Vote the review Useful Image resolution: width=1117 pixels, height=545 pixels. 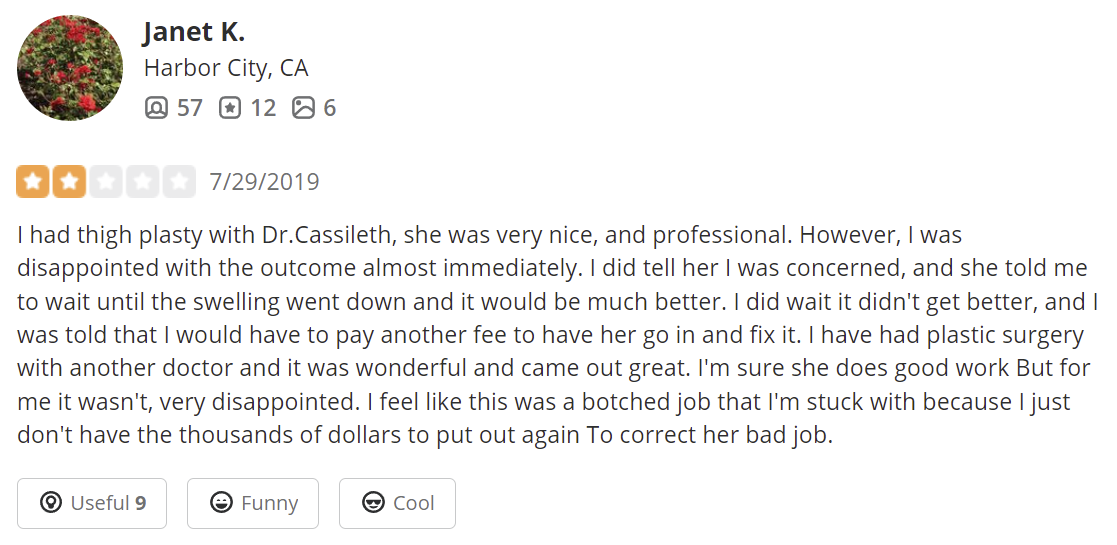[92, 503]
